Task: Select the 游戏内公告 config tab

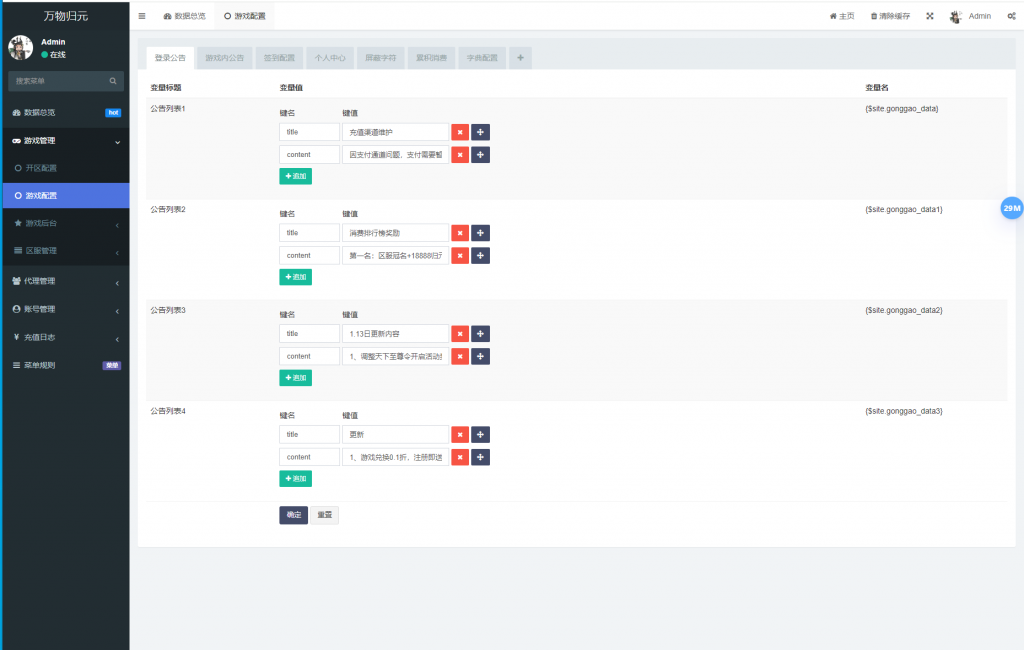Action: pyautogui.click(x=225, y=58)
